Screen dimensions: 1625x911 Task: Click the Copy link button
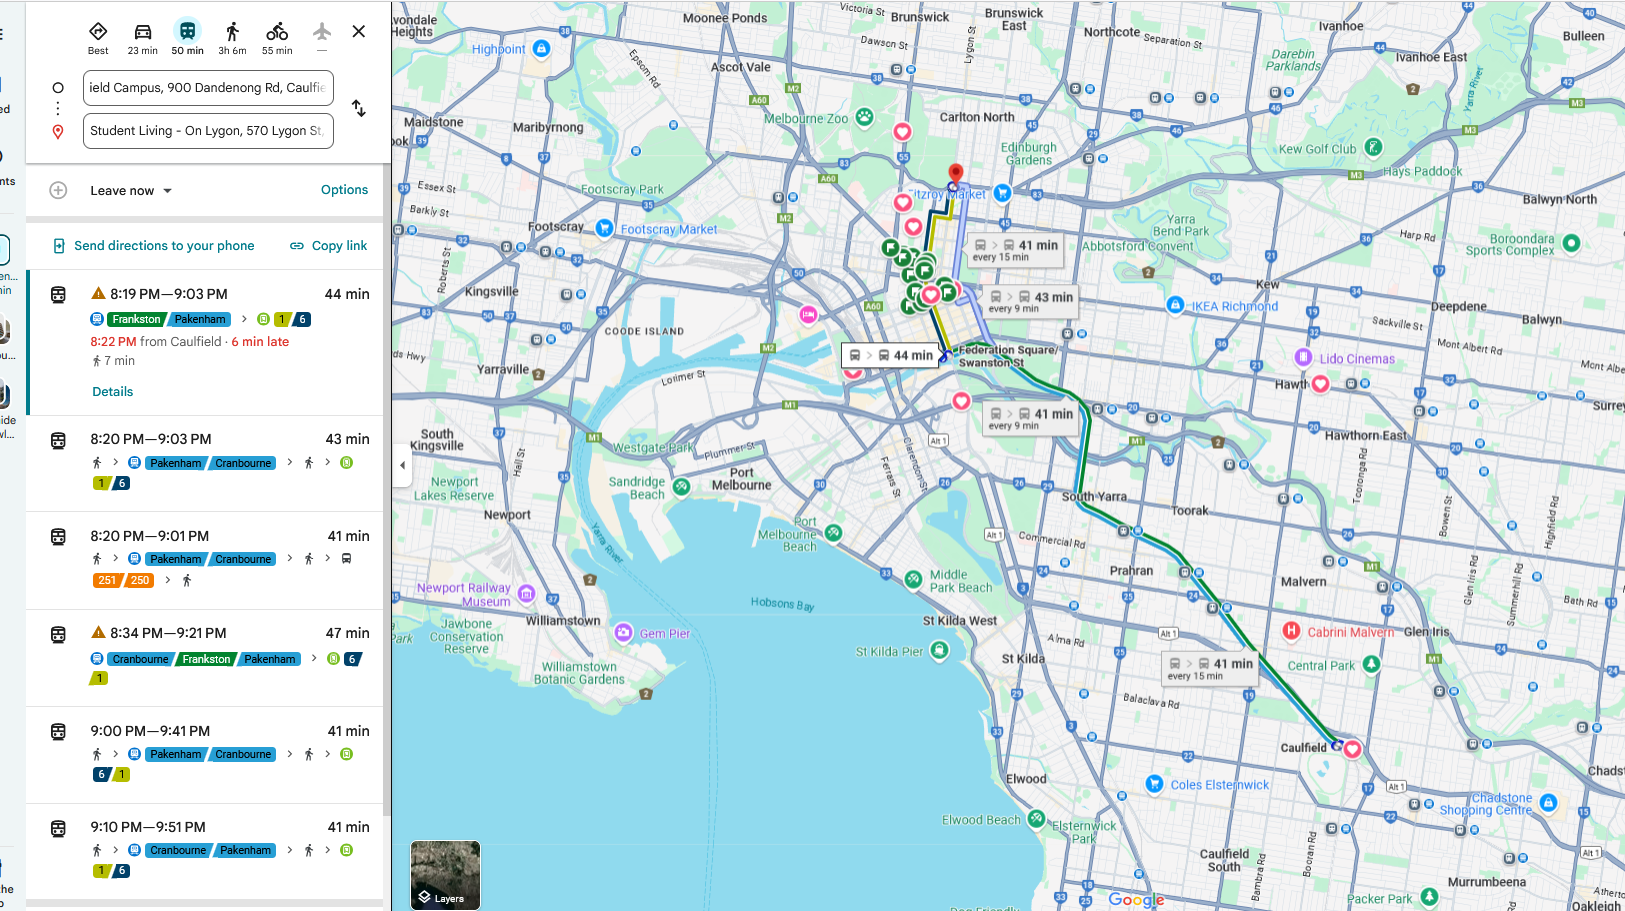point(329,246)
